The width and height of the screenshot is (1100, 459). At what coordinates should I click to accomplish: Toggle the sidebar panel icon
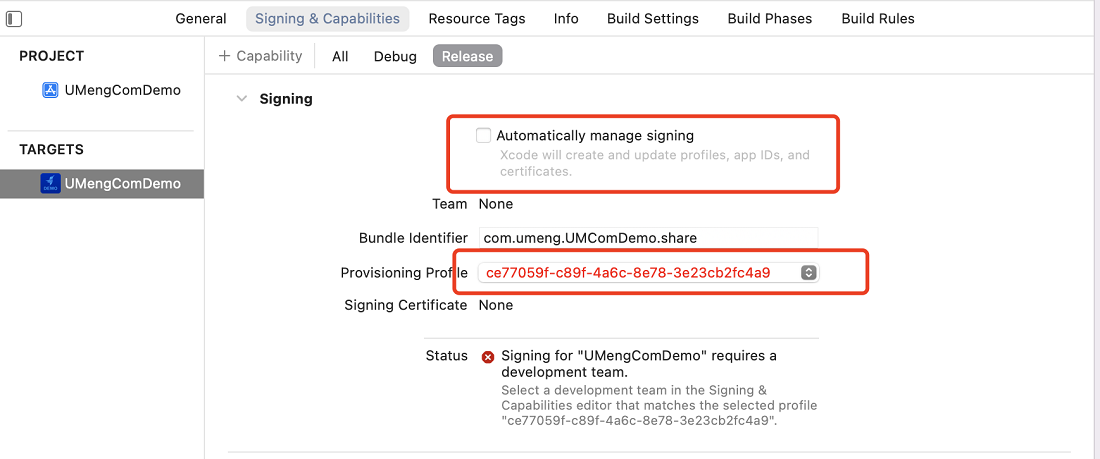tap(13, 19)
